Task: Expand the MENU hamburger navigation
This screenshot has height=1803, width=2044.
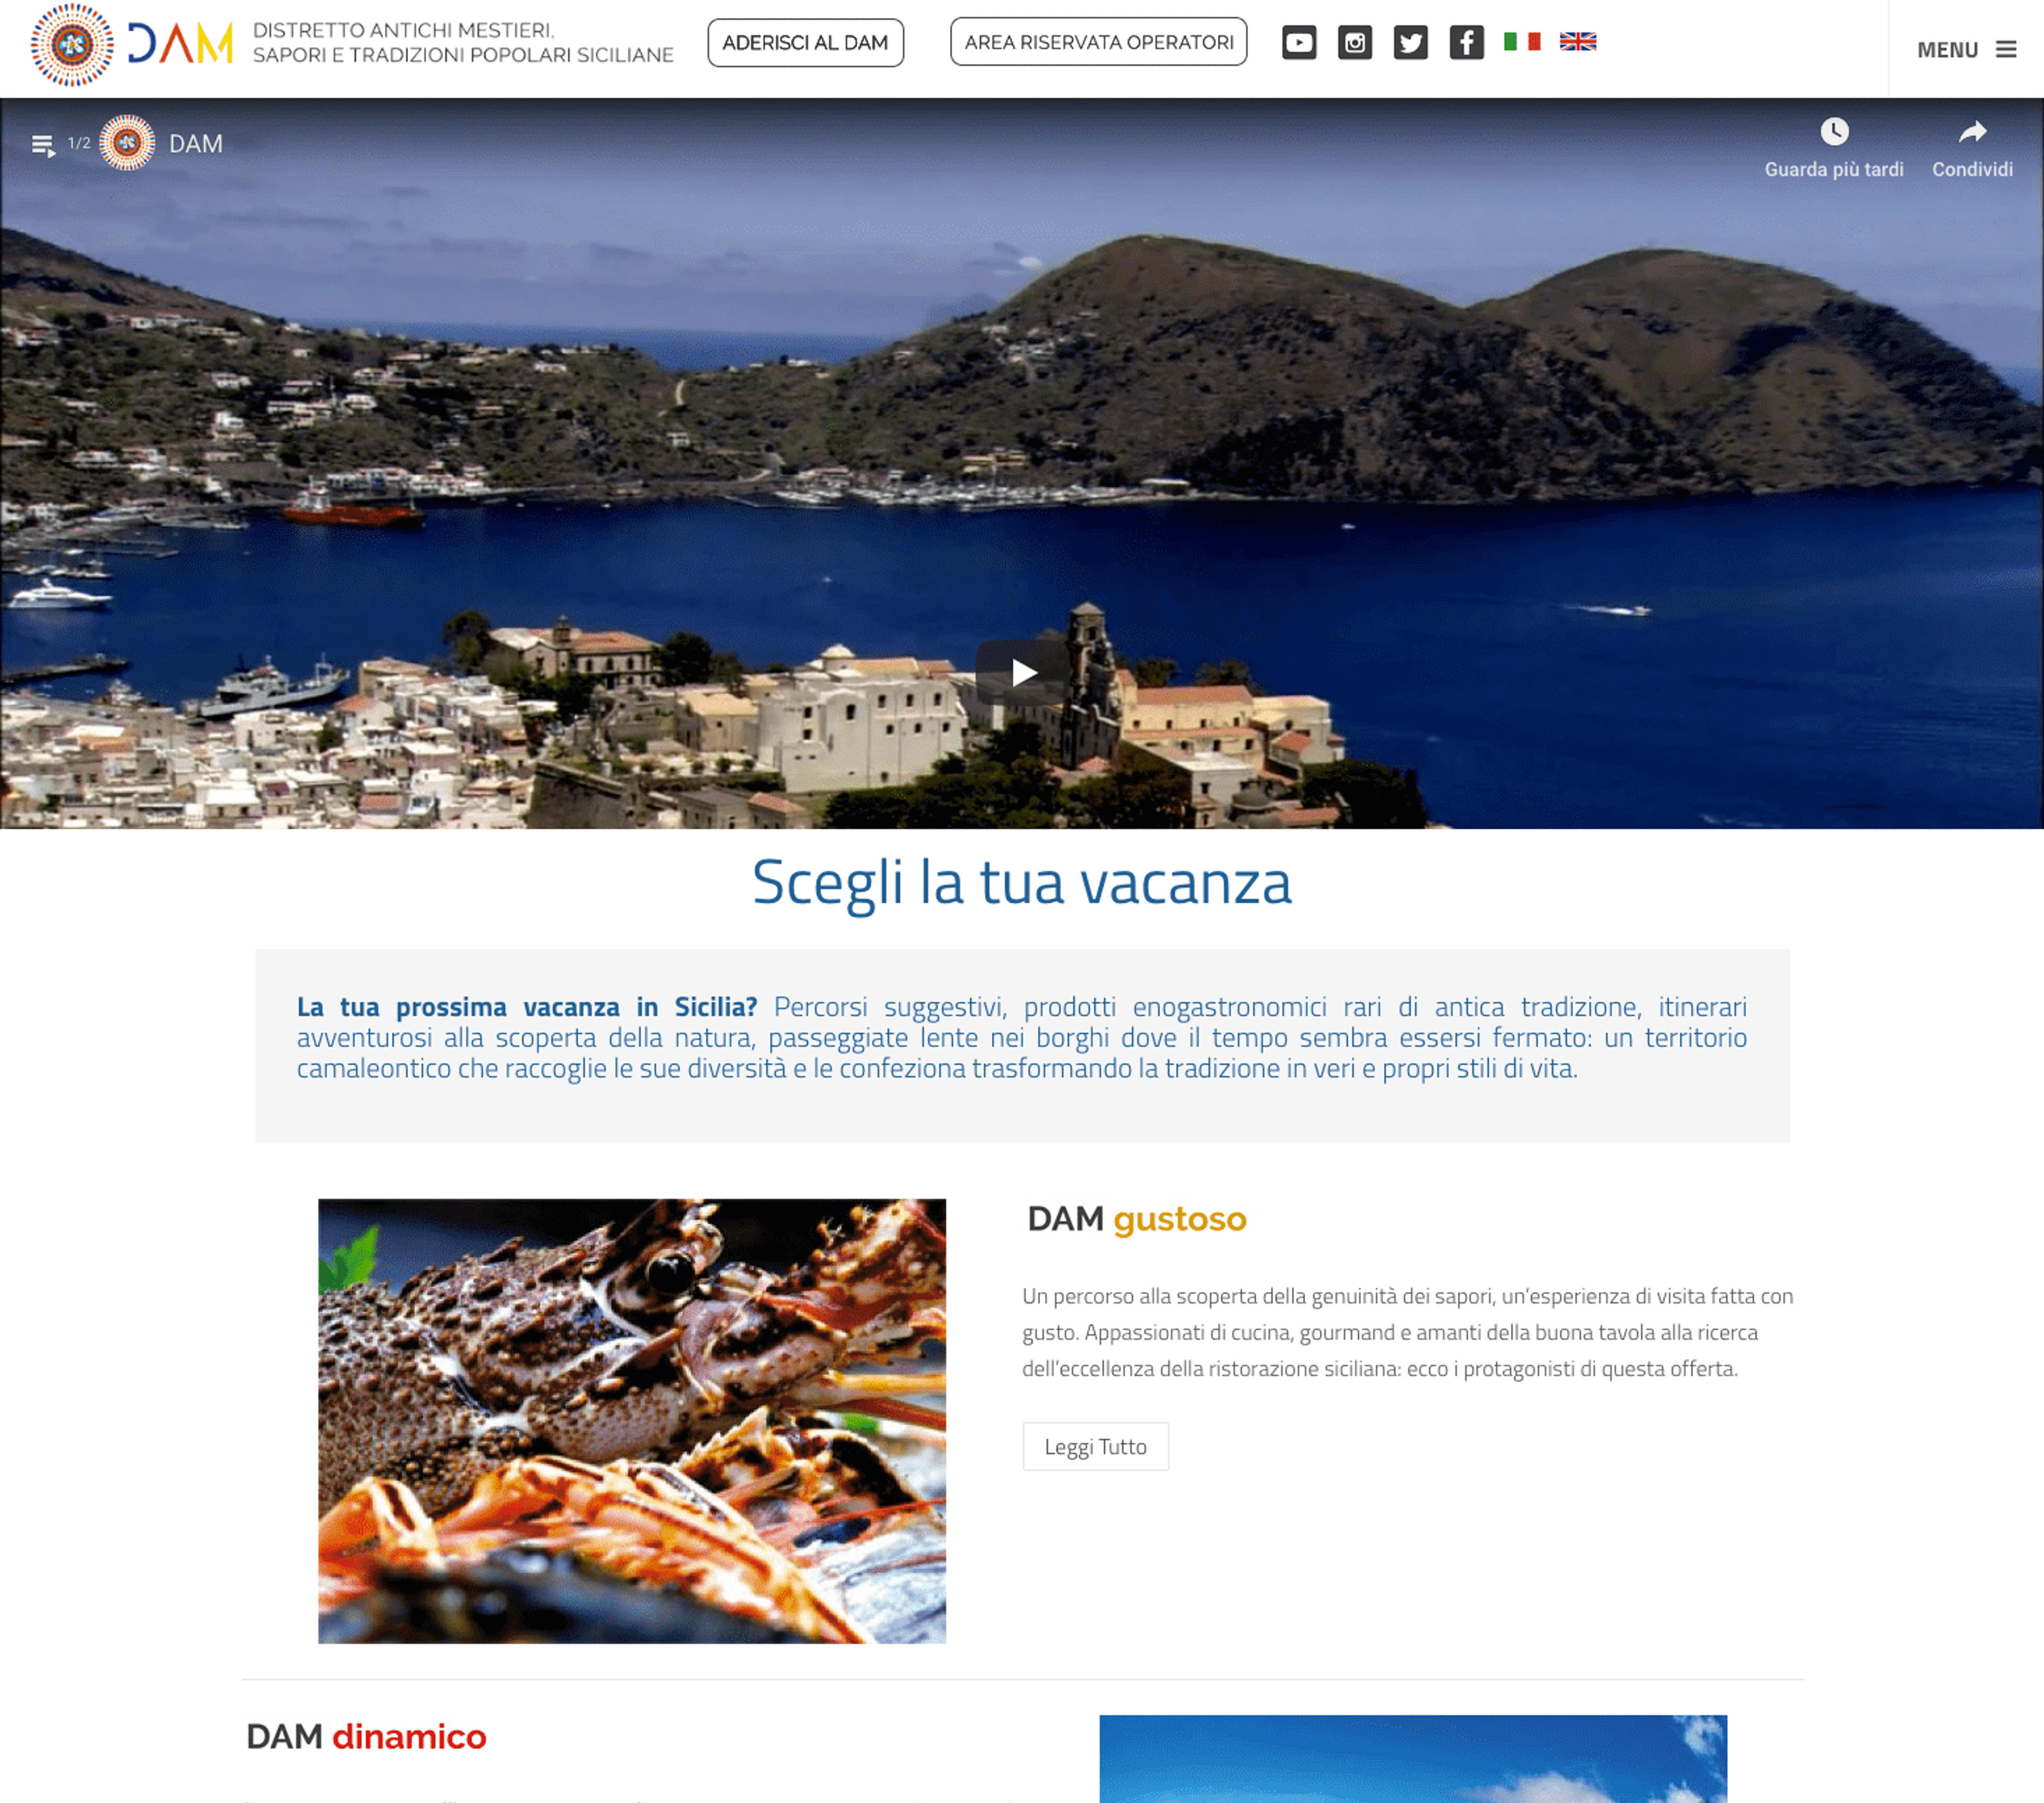Action: pos(1966,49)
